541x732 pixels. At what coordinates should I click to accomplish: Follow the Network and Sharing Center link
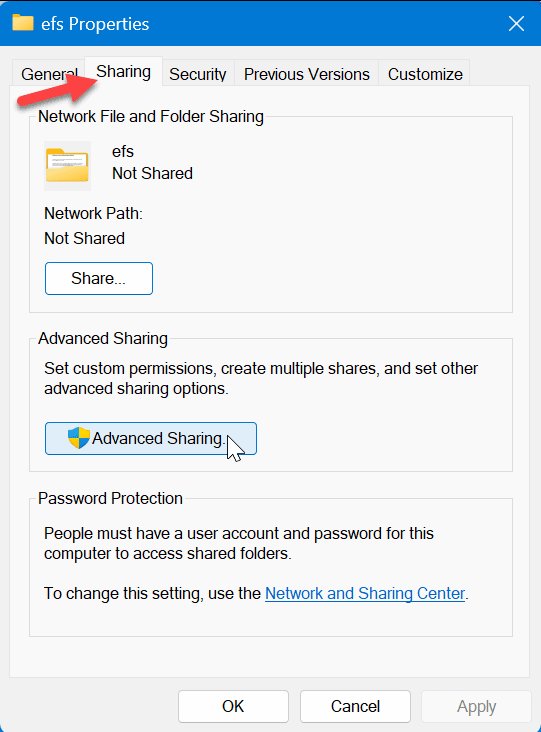(x=365, y=593)
